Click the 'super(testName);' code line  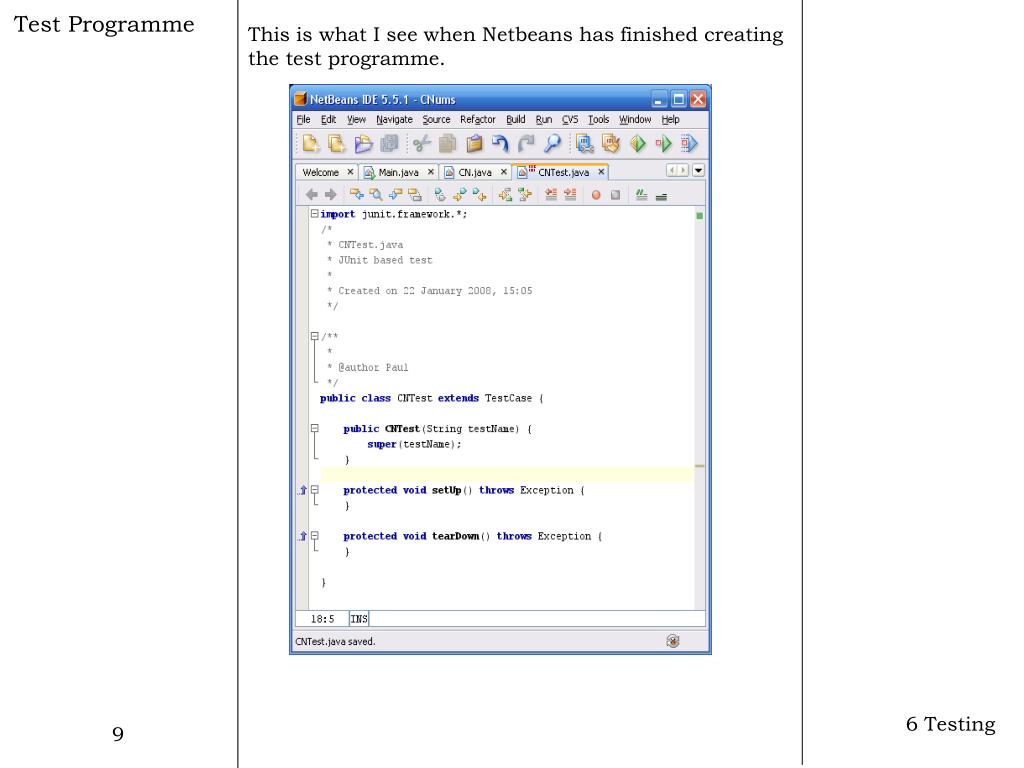point(414,444)
